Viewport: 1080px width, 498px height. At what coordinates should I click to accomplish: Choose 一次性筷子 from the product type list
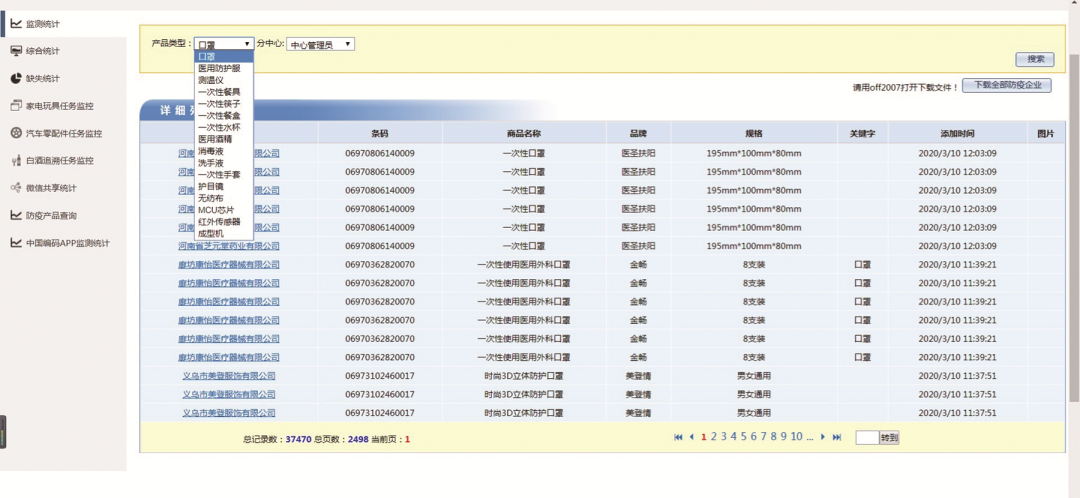coord(224,103)
